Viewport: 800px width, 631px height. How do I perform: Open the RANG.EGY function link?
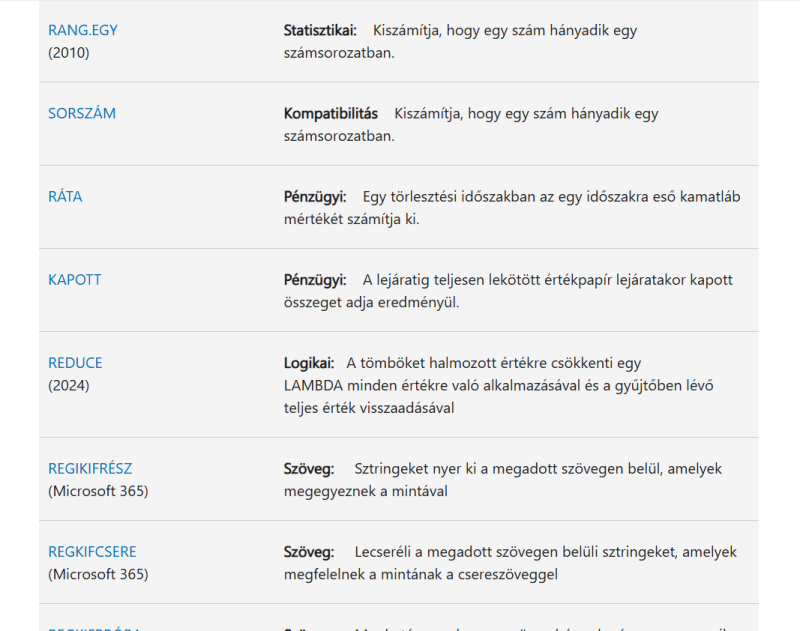pyautogui.click(x=83, y=30)
